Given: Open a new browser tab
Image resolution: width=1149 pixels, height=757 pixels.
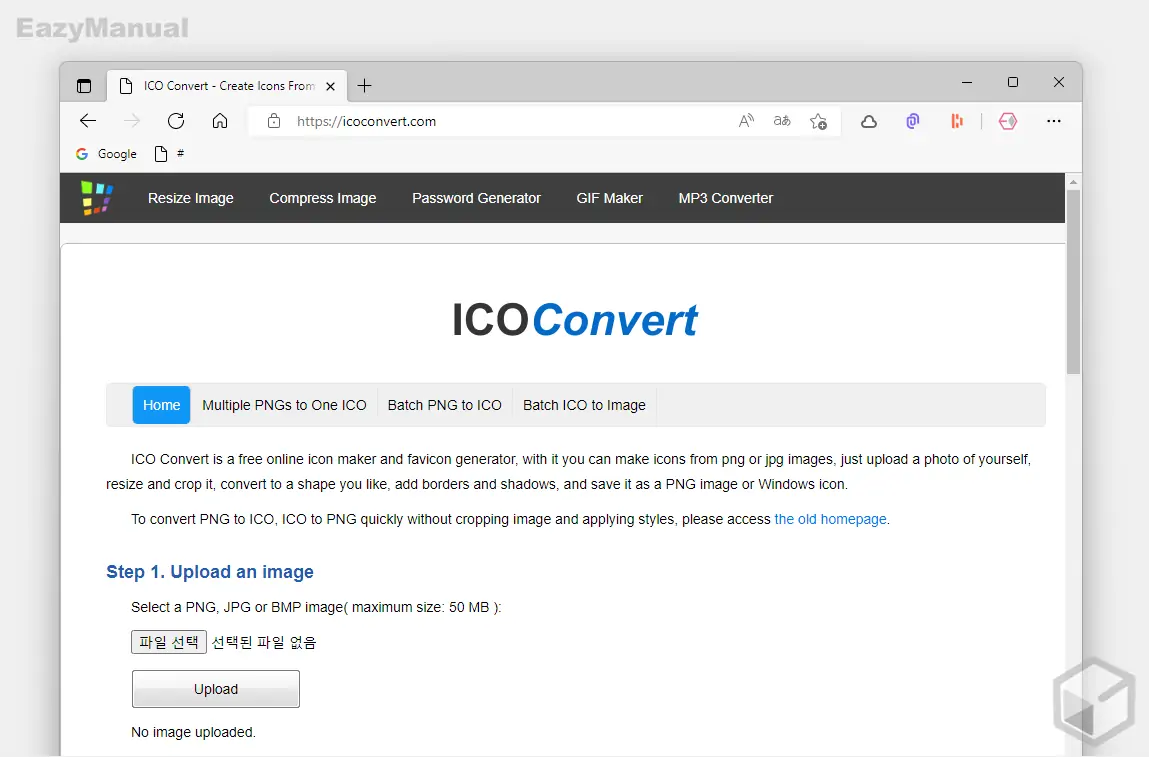Looking at the screenshot, I should pyautogui.click(x=364, y=86).
